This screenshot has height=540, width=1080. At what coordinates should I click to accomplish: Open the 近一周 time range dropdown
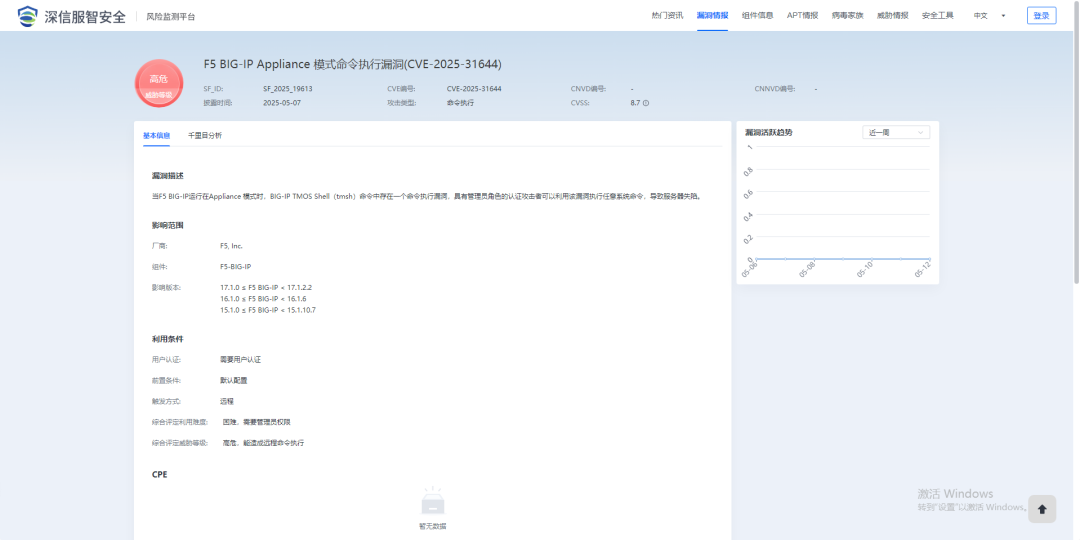(x=895, y=132)
